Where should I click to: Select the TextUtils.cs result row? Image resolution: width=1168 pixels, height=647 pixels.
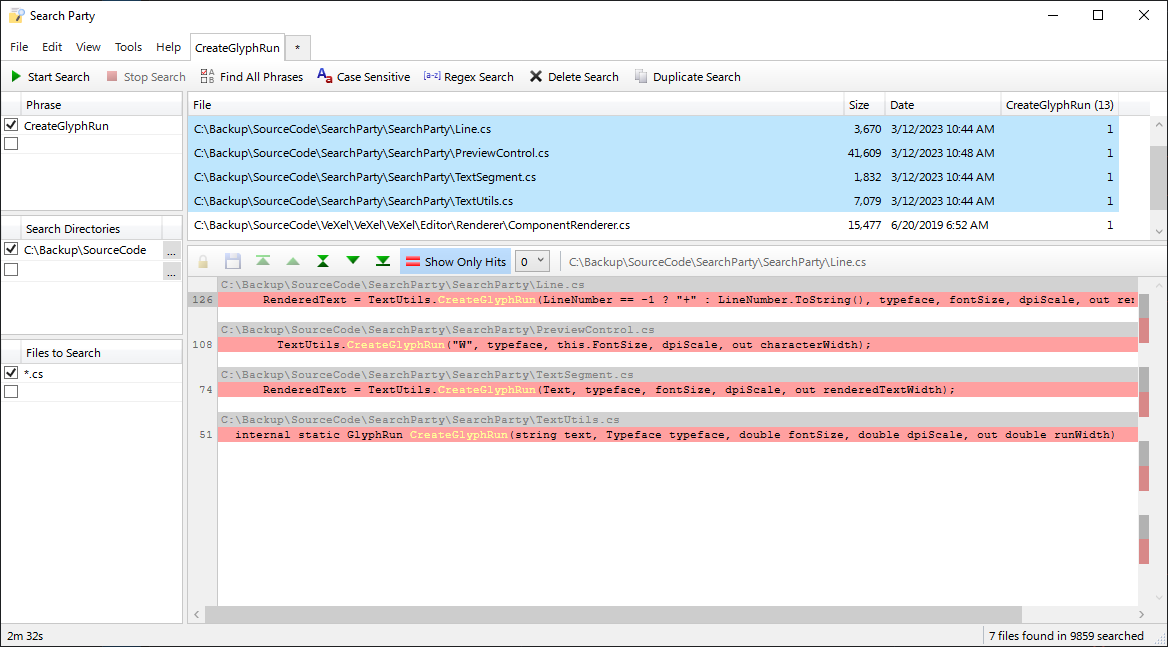pos(653,200)
